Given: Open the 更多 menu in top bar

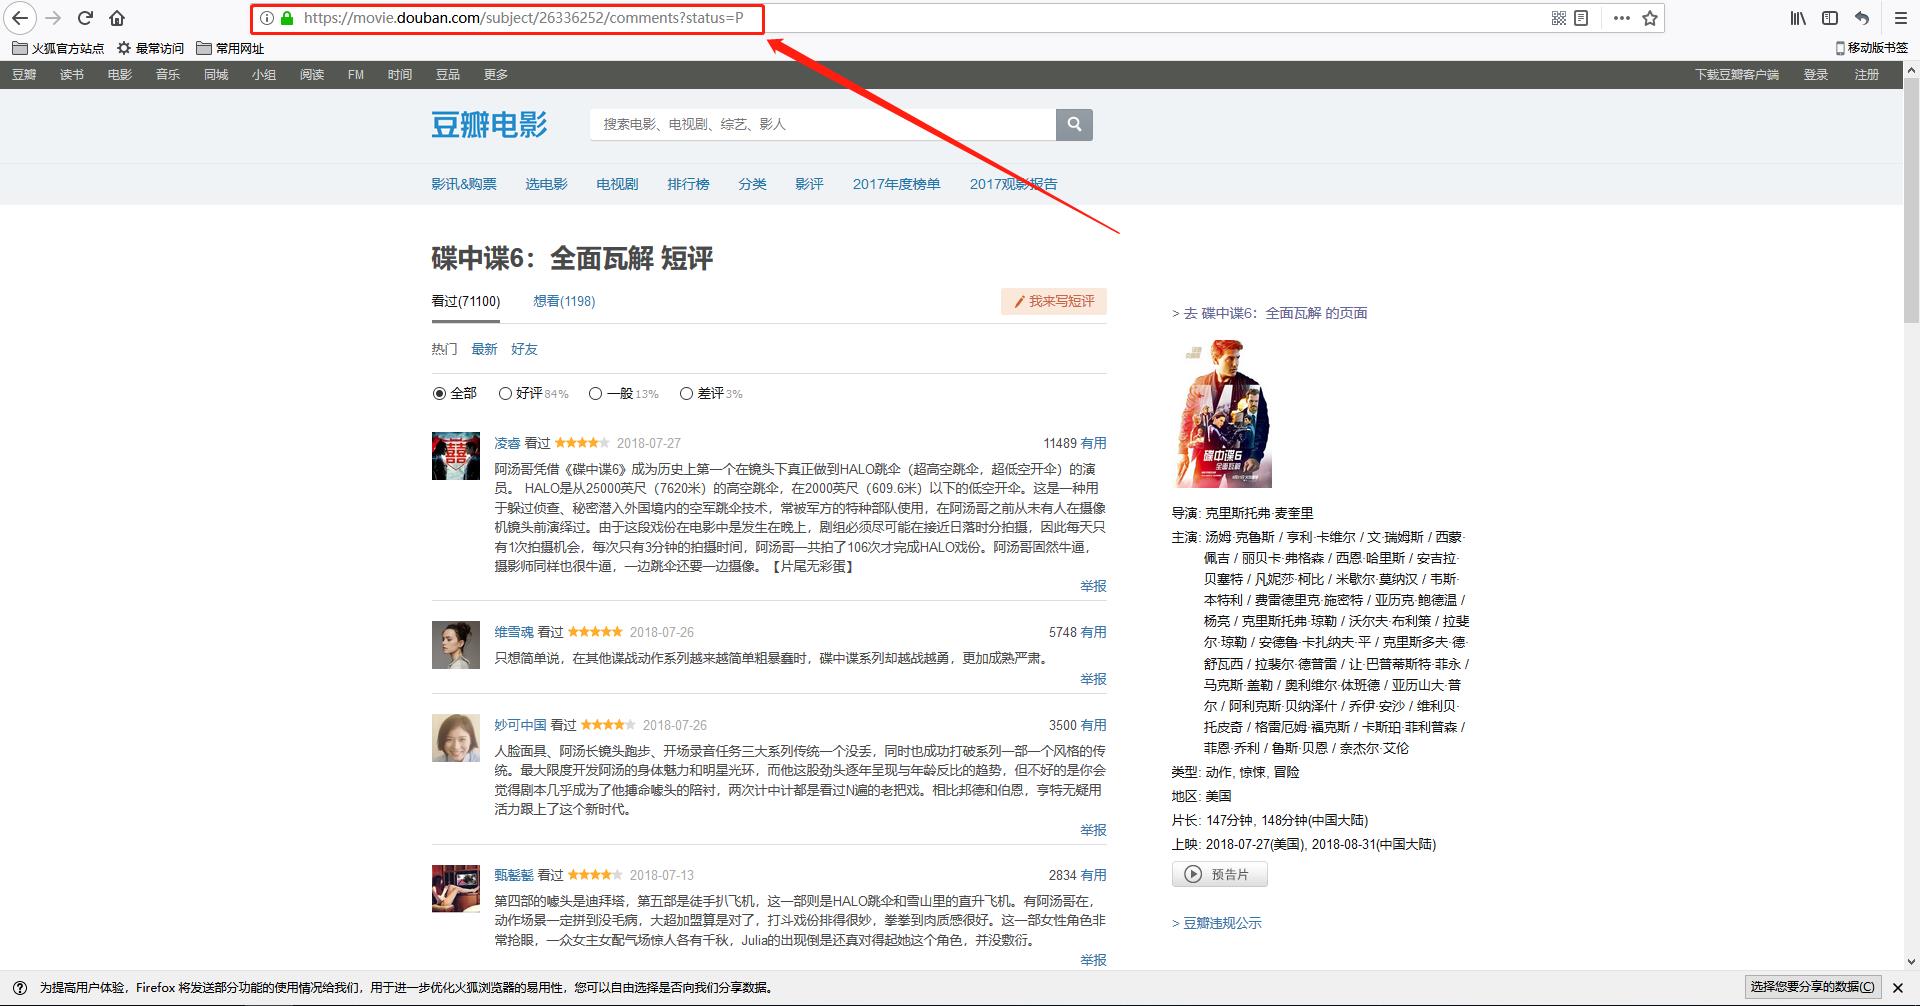Looking at the screenshot, I should coord(496,75).
